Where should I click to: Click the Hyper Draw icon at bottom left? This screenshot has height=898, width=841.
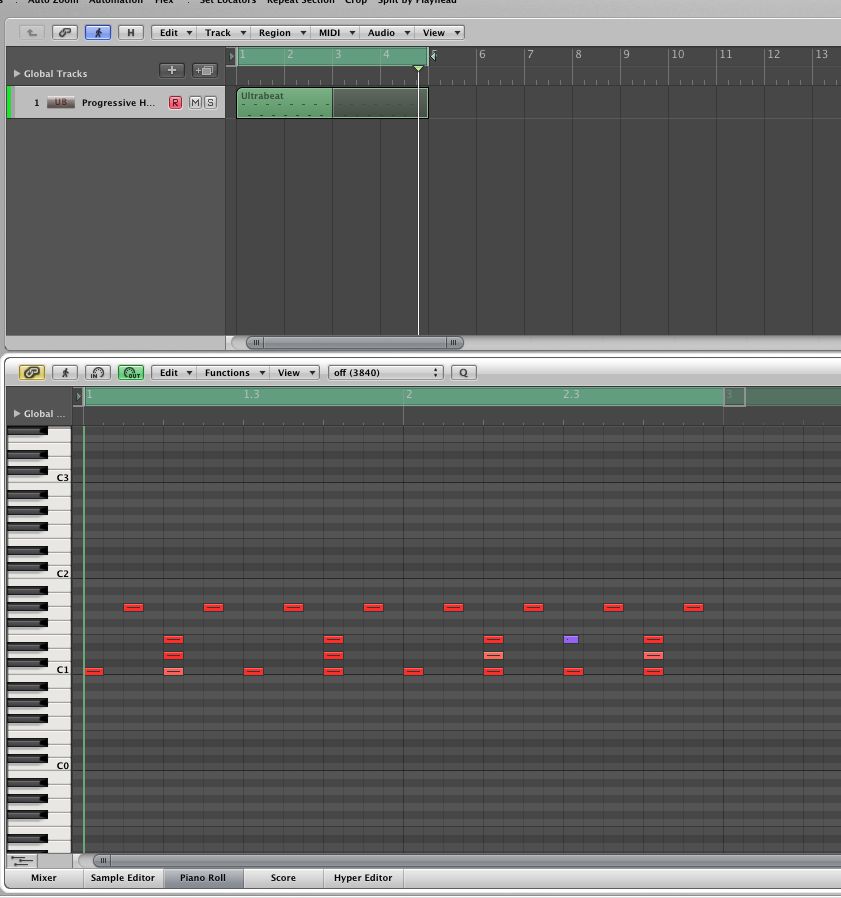pos(22,861)
